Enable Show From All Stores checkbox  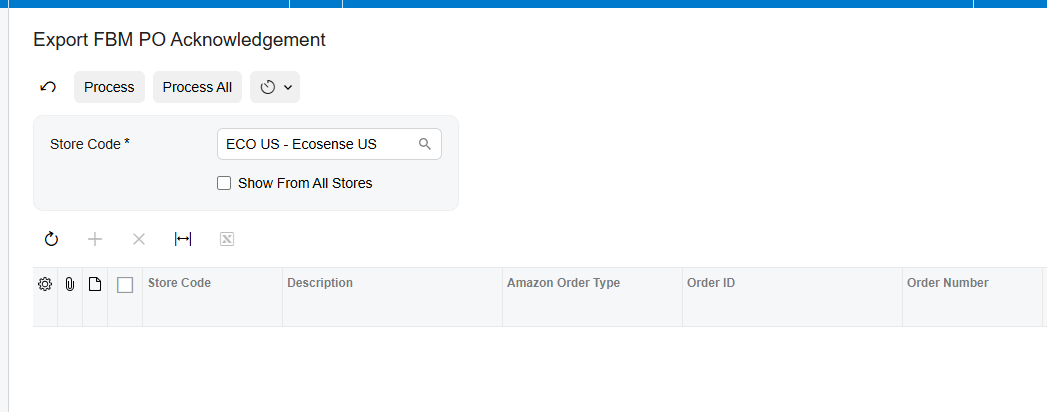coord(224,183)
